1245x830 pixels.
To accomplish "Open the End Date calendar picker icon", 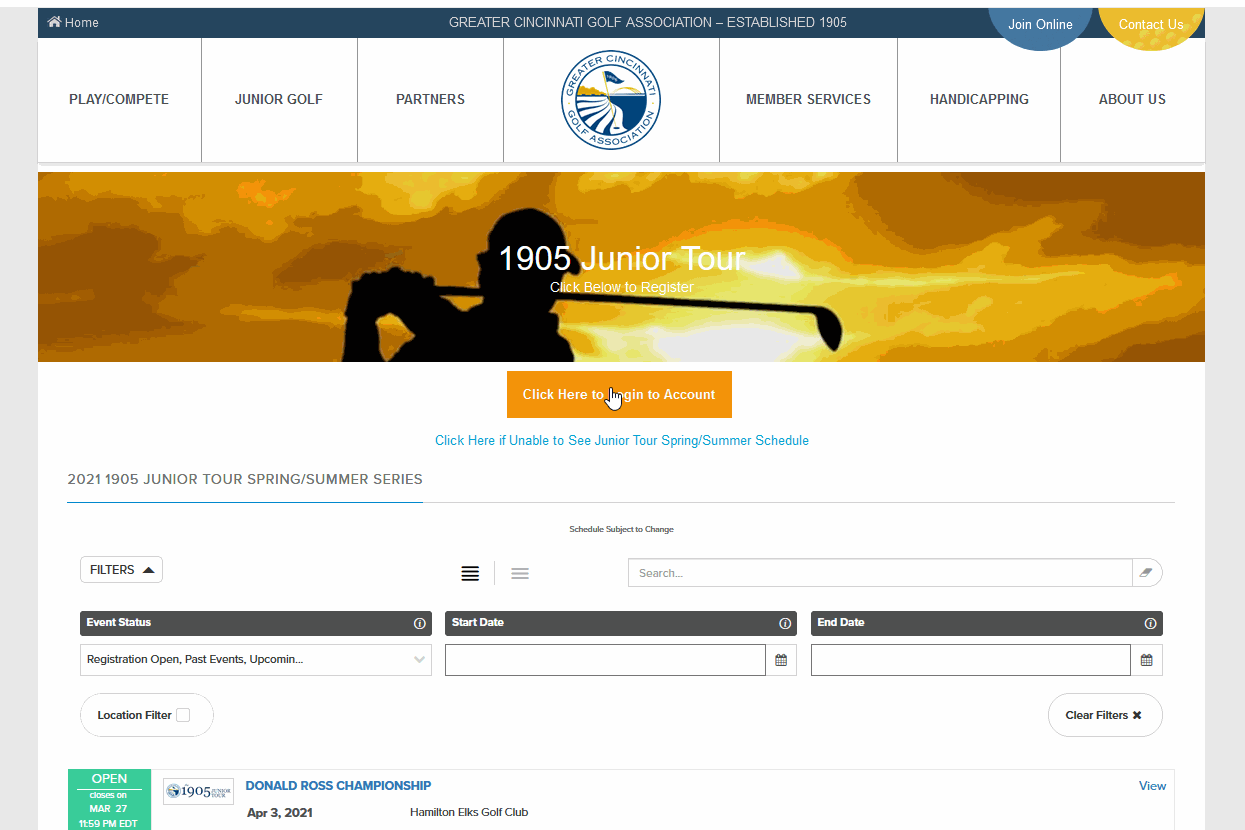I will tap(1147, 660).
